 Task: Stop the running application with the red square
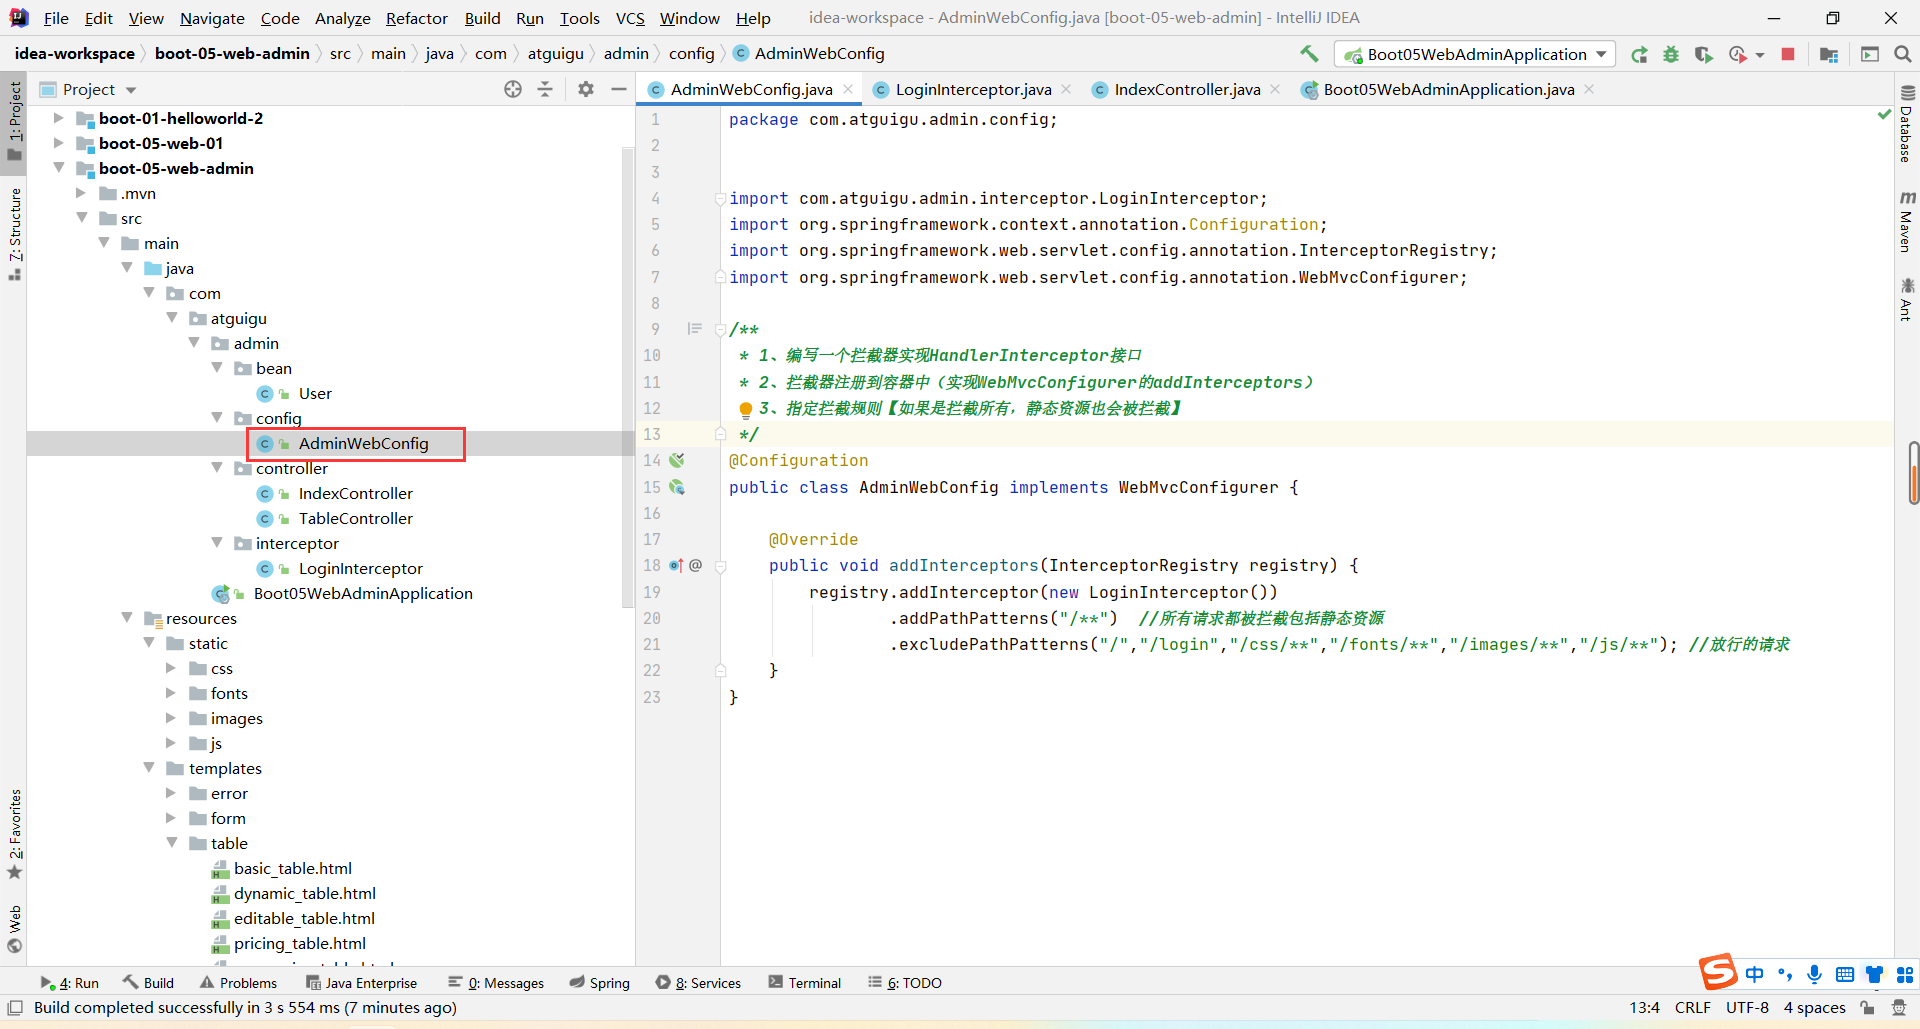point(1788,55)
